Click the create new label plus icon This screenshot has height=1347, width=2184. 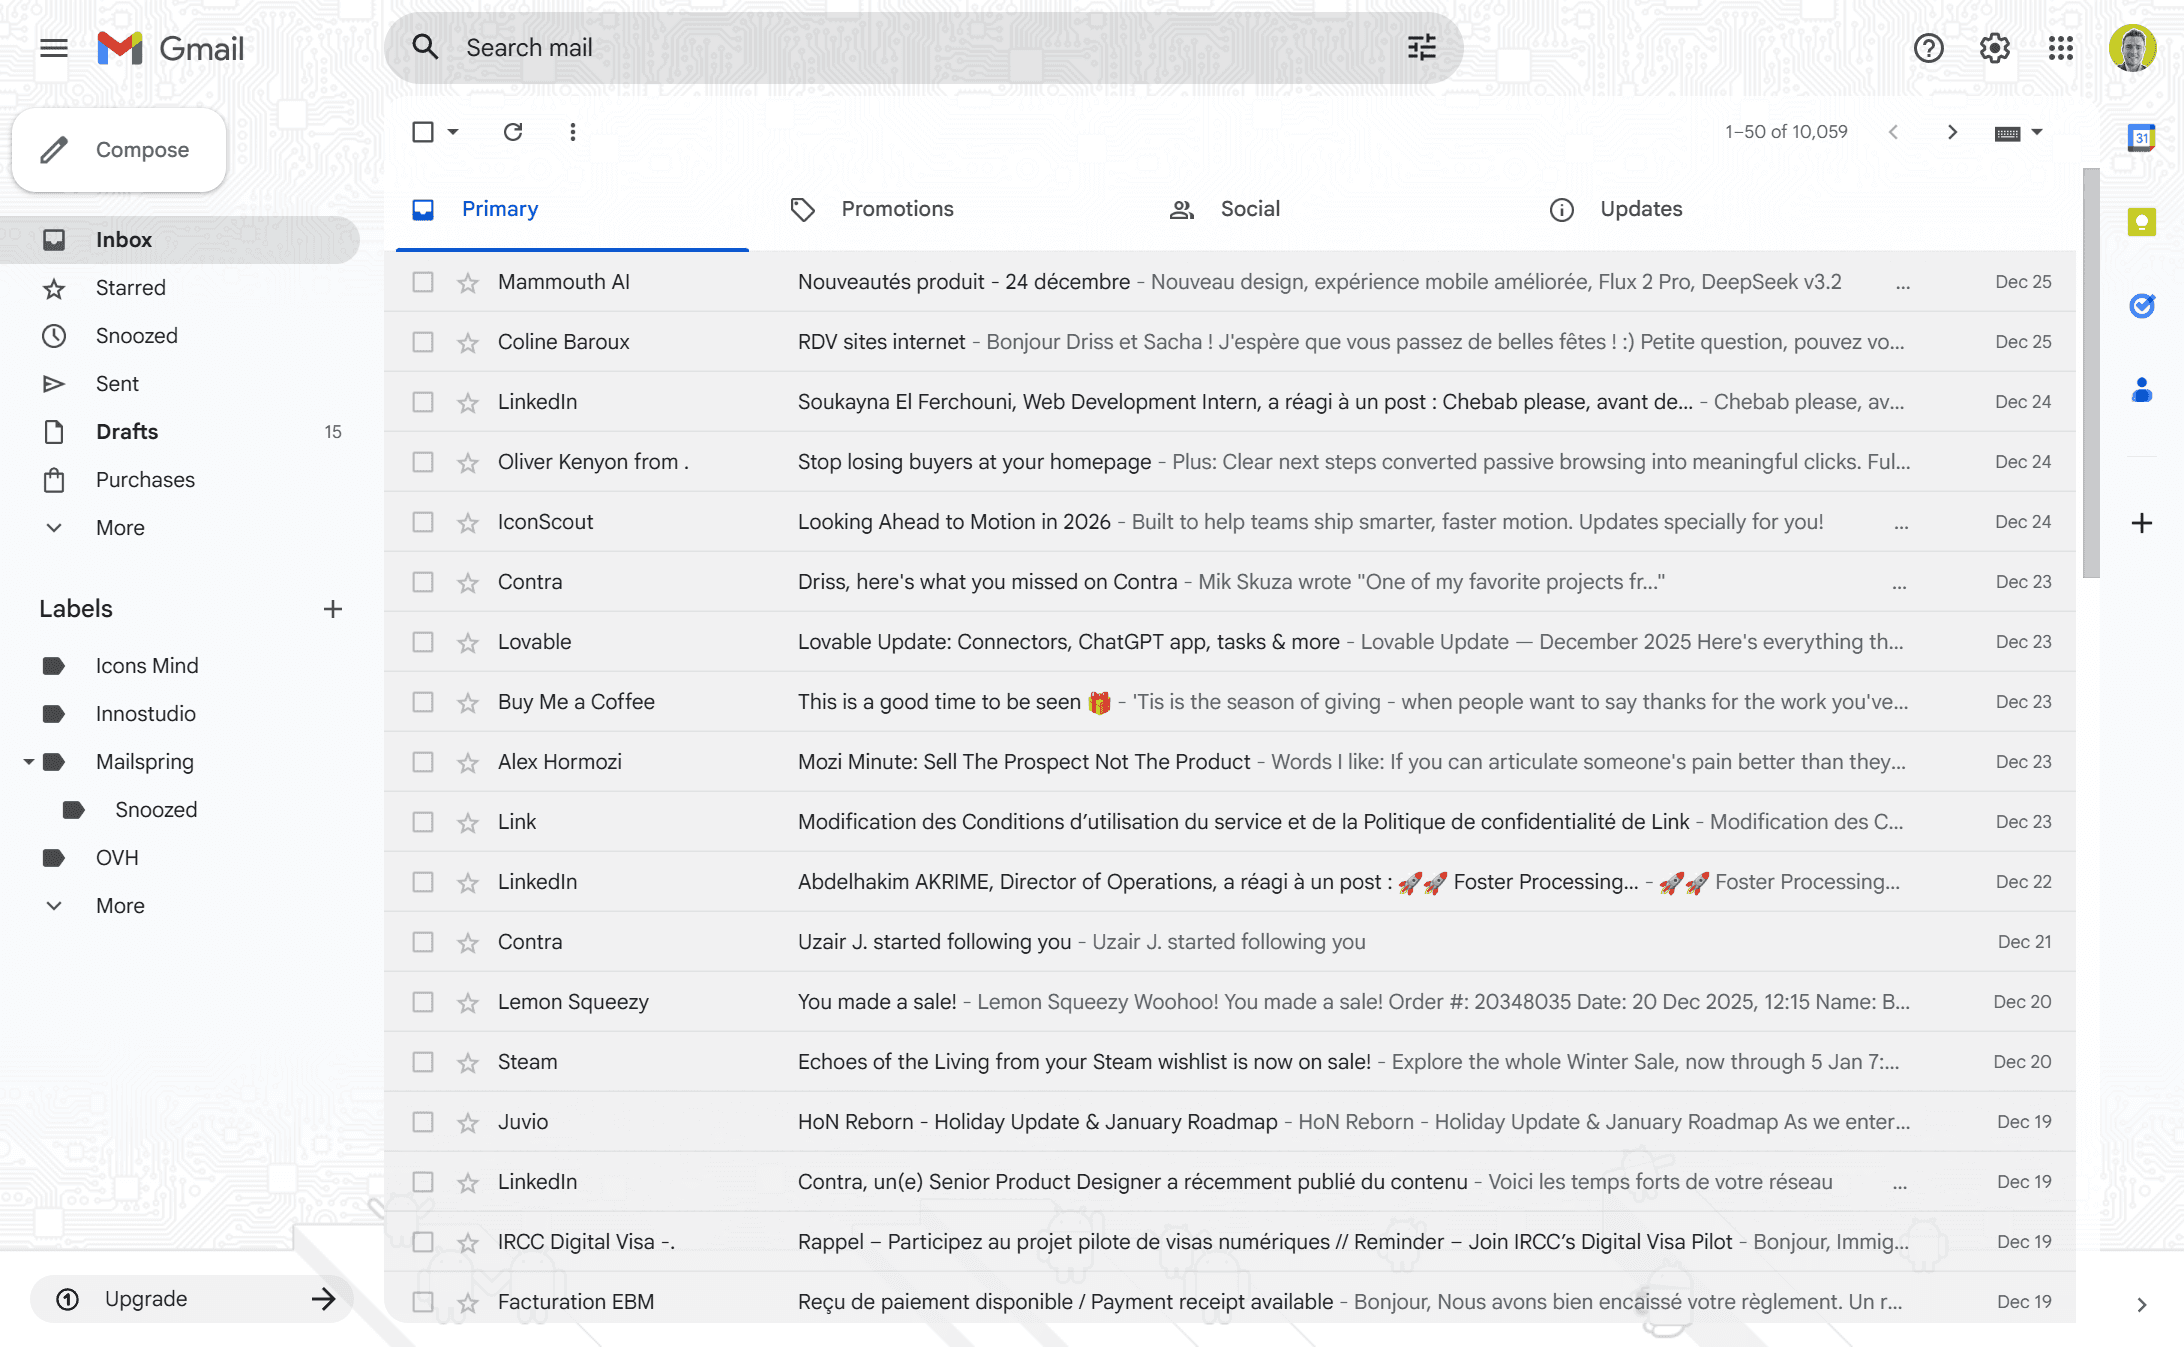tap(333, 609)
